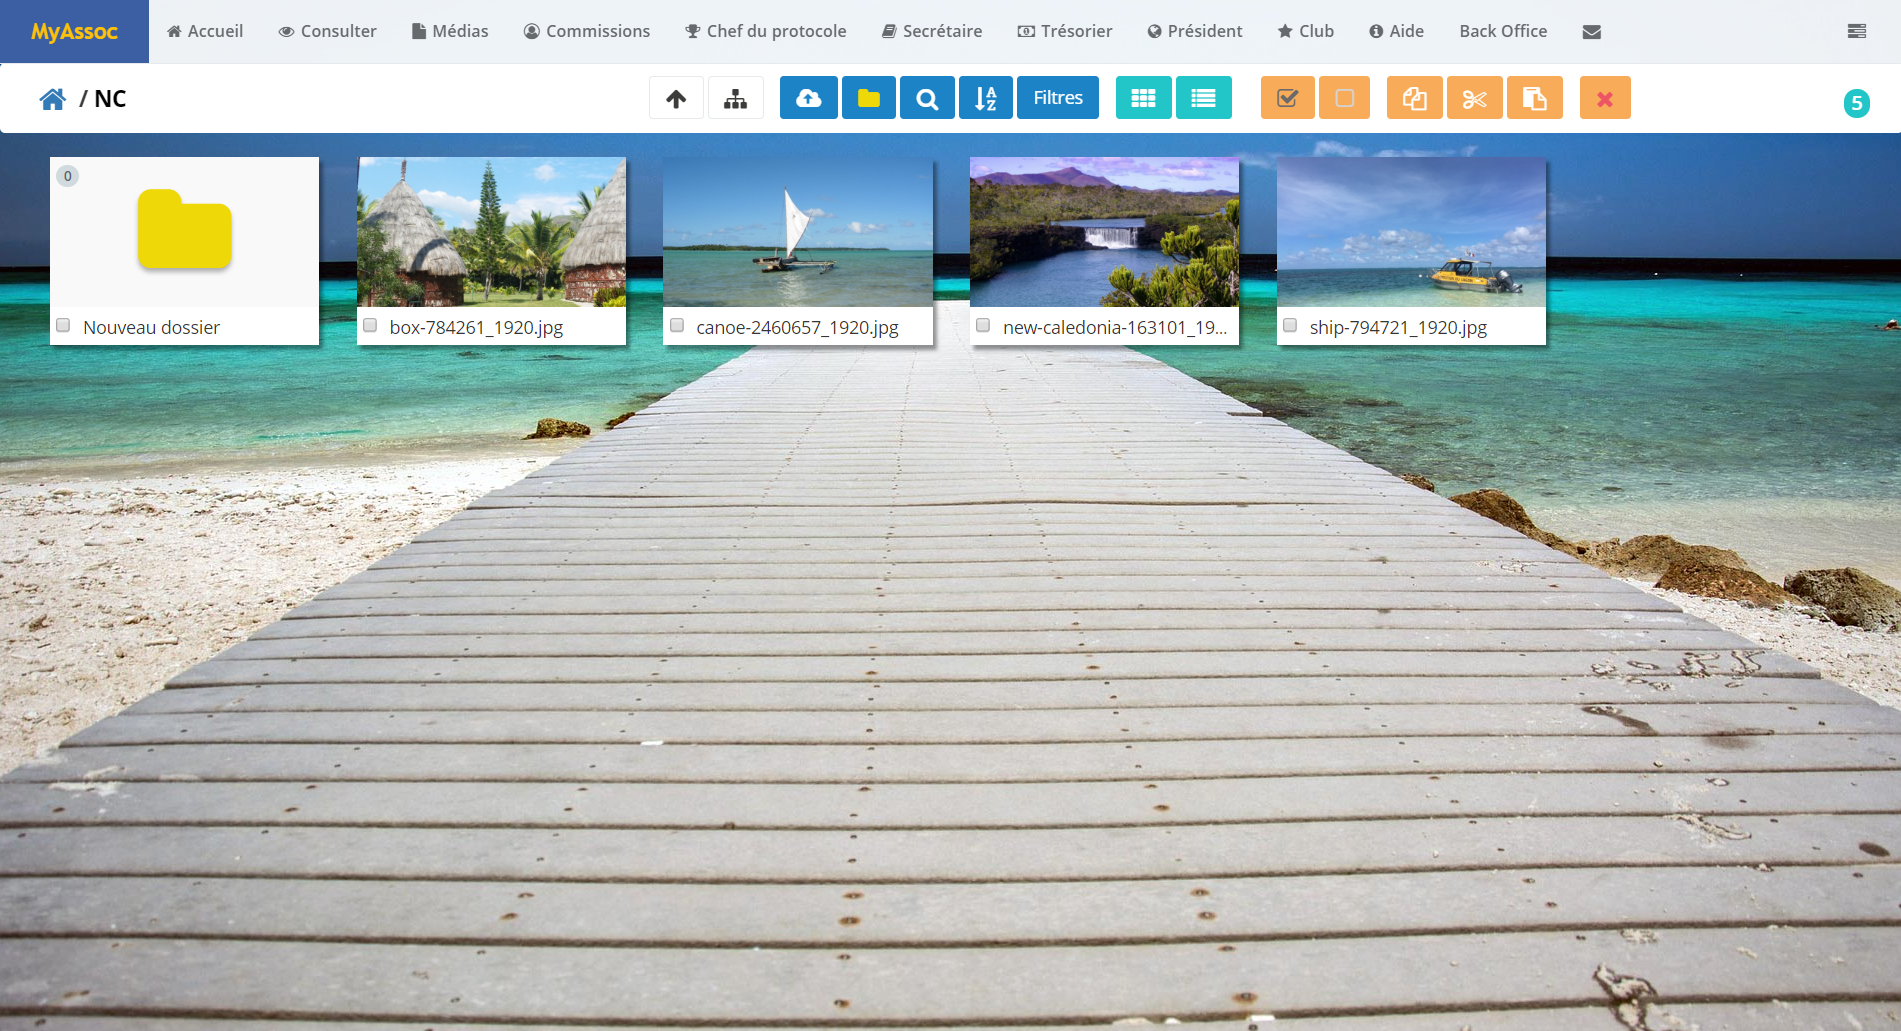Copy selected items icon
The width and height of the screenshot is (1901, 1031).
1415,98
